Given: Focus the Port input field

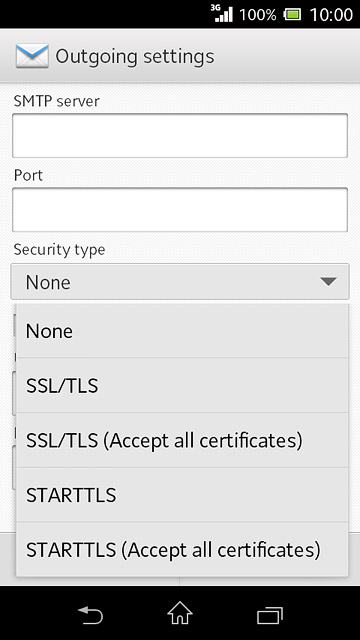Looking at the screenshot, I should point(180,210).
